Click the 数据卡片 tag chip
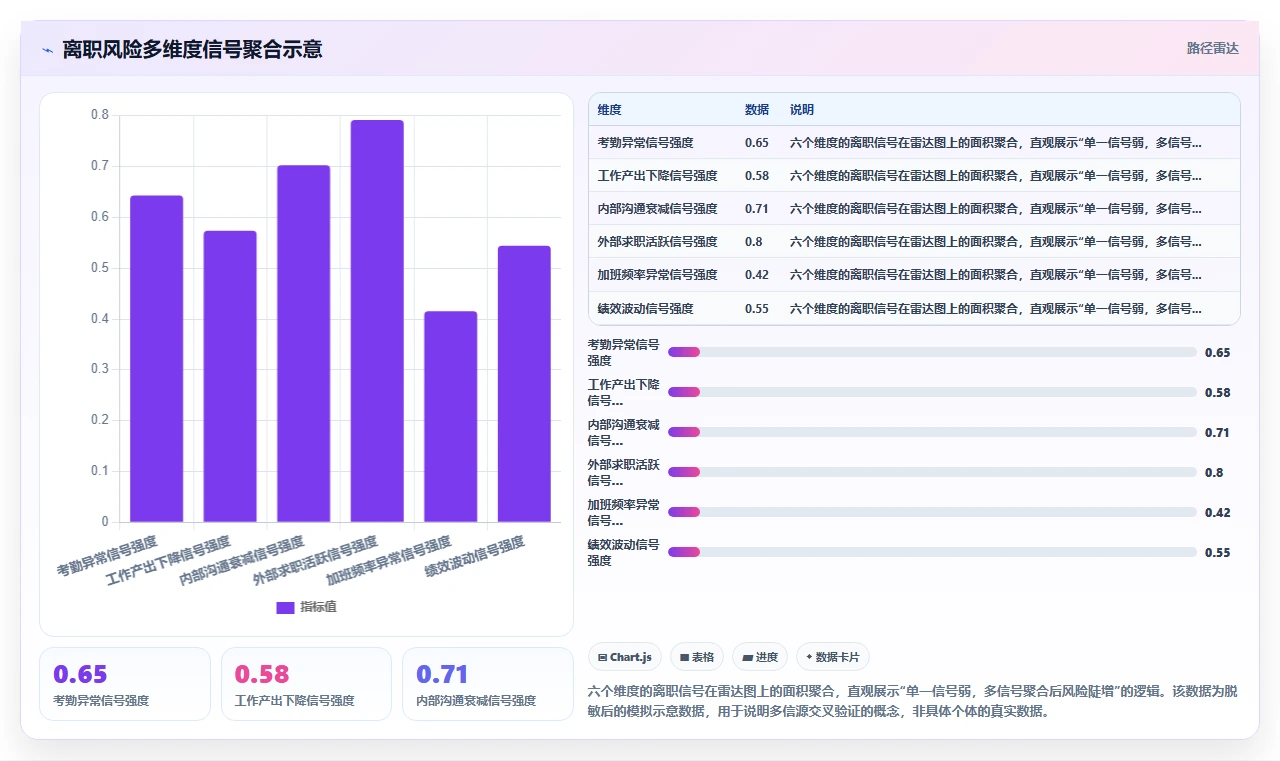 pos(833,657)
